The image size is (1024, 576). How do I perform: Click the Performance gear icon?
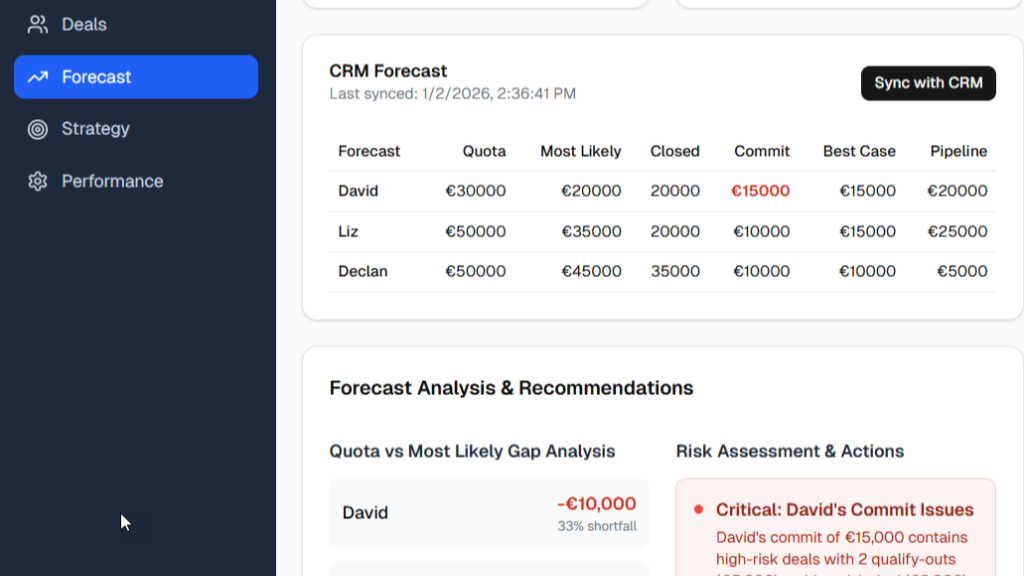37,181
